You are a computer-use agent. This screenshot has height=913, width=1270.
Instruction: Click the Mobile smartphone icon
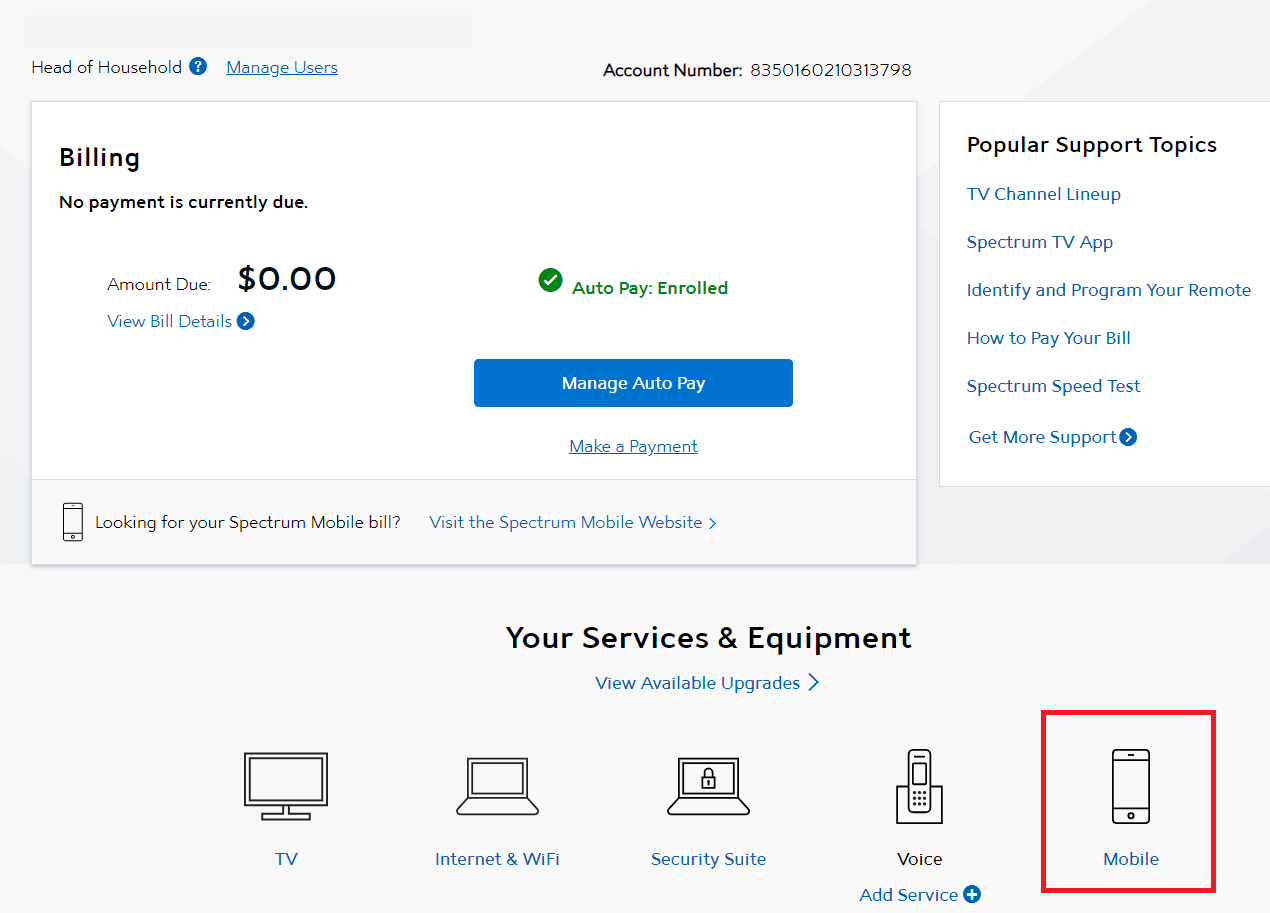(1131, 786)
